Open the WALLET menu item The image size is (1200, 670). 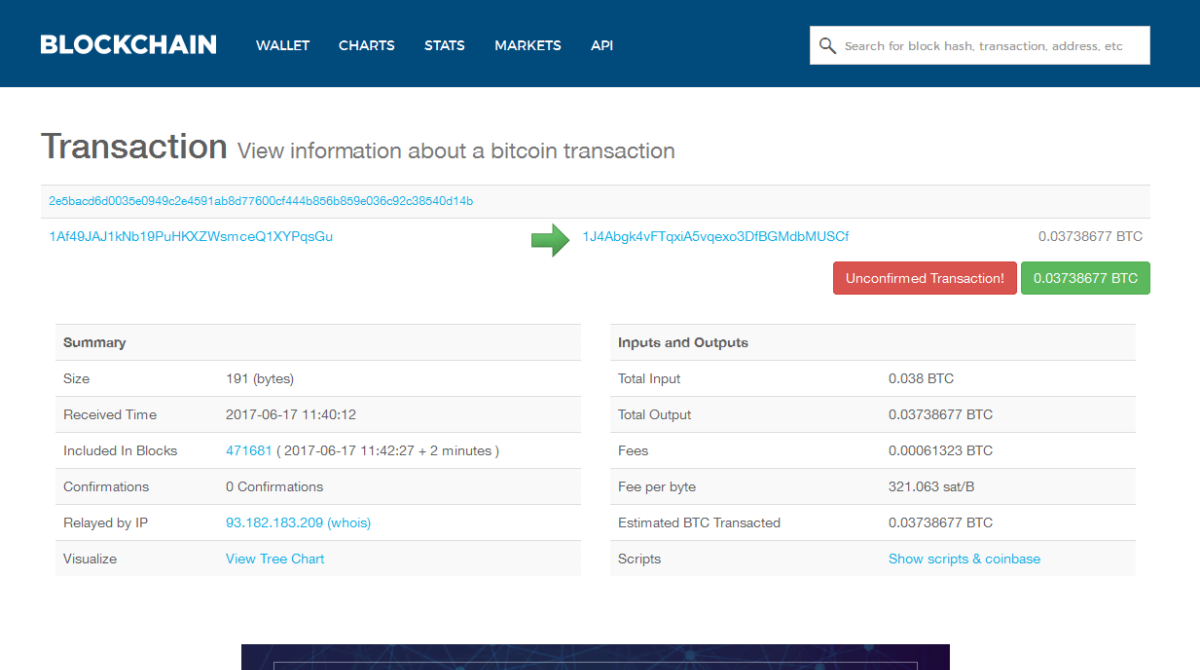[282, 45]
